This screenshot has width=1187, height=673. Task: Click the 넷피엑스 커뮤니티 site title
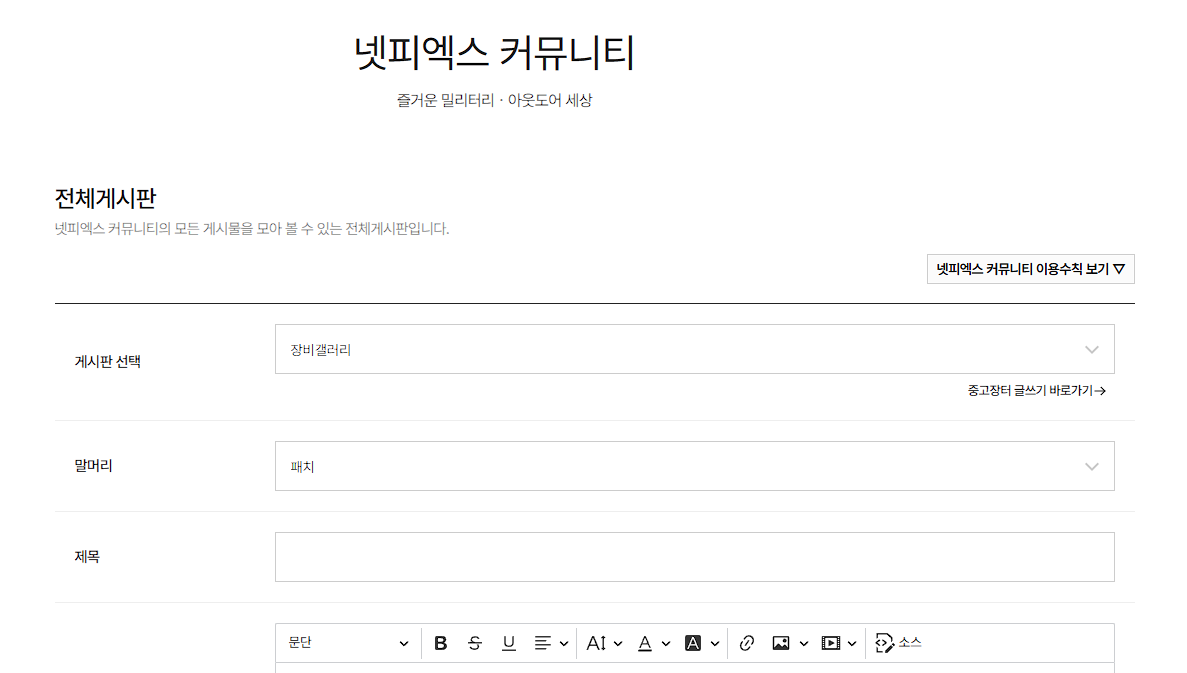(x=494, y=53)
